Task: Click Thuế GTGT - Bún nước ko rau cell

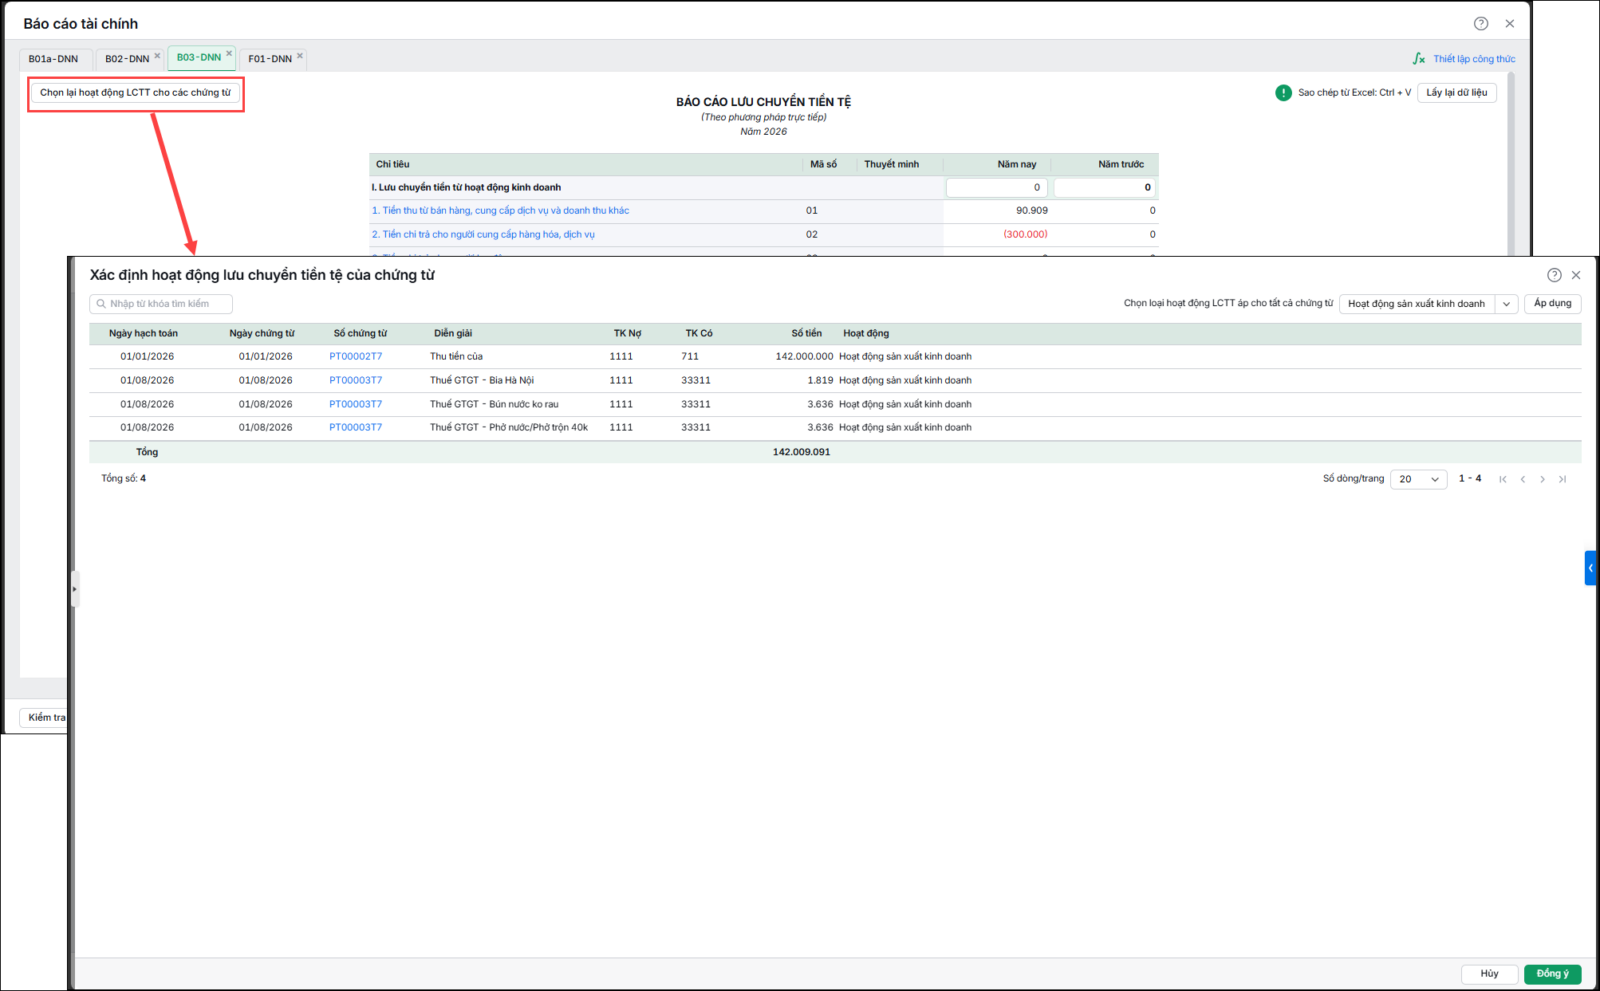Action: (495, 405)
